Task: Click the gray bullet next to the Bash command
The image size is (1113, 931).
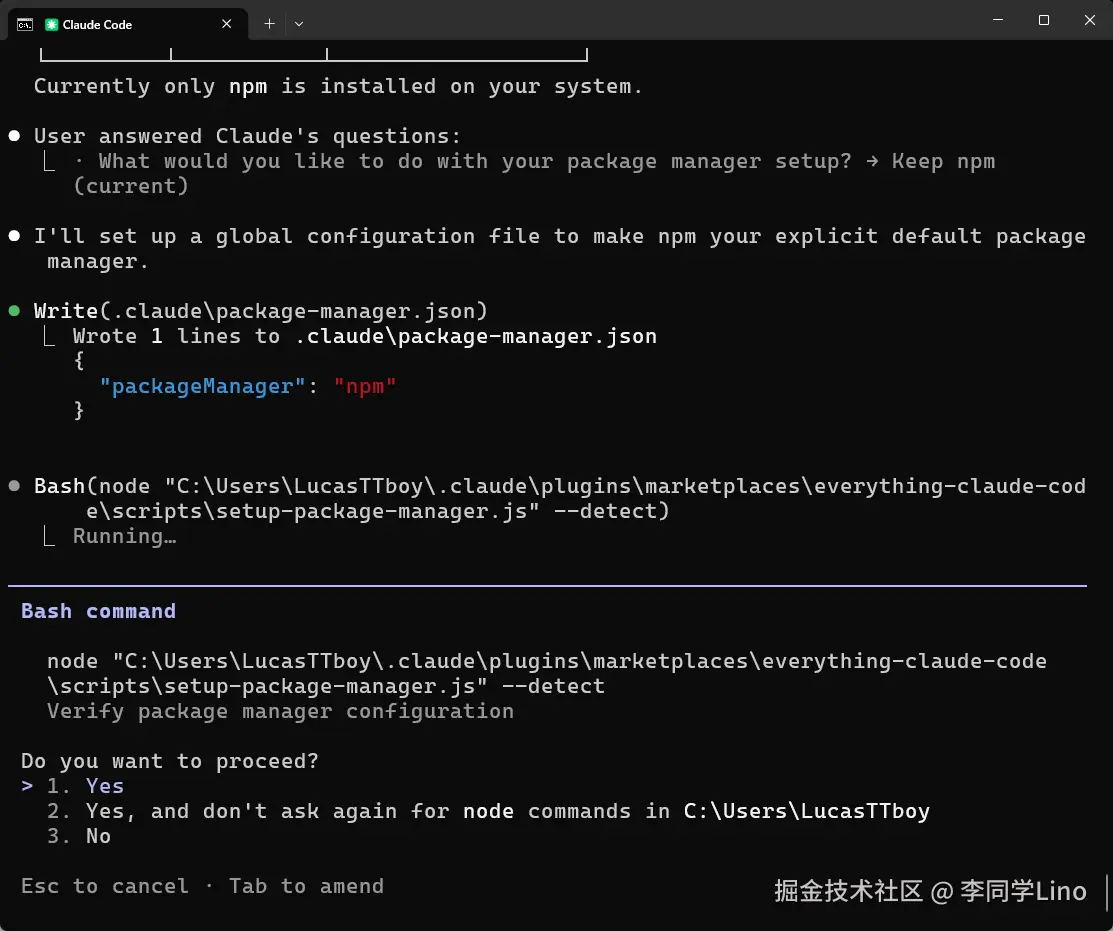Action: pos(14,486)
